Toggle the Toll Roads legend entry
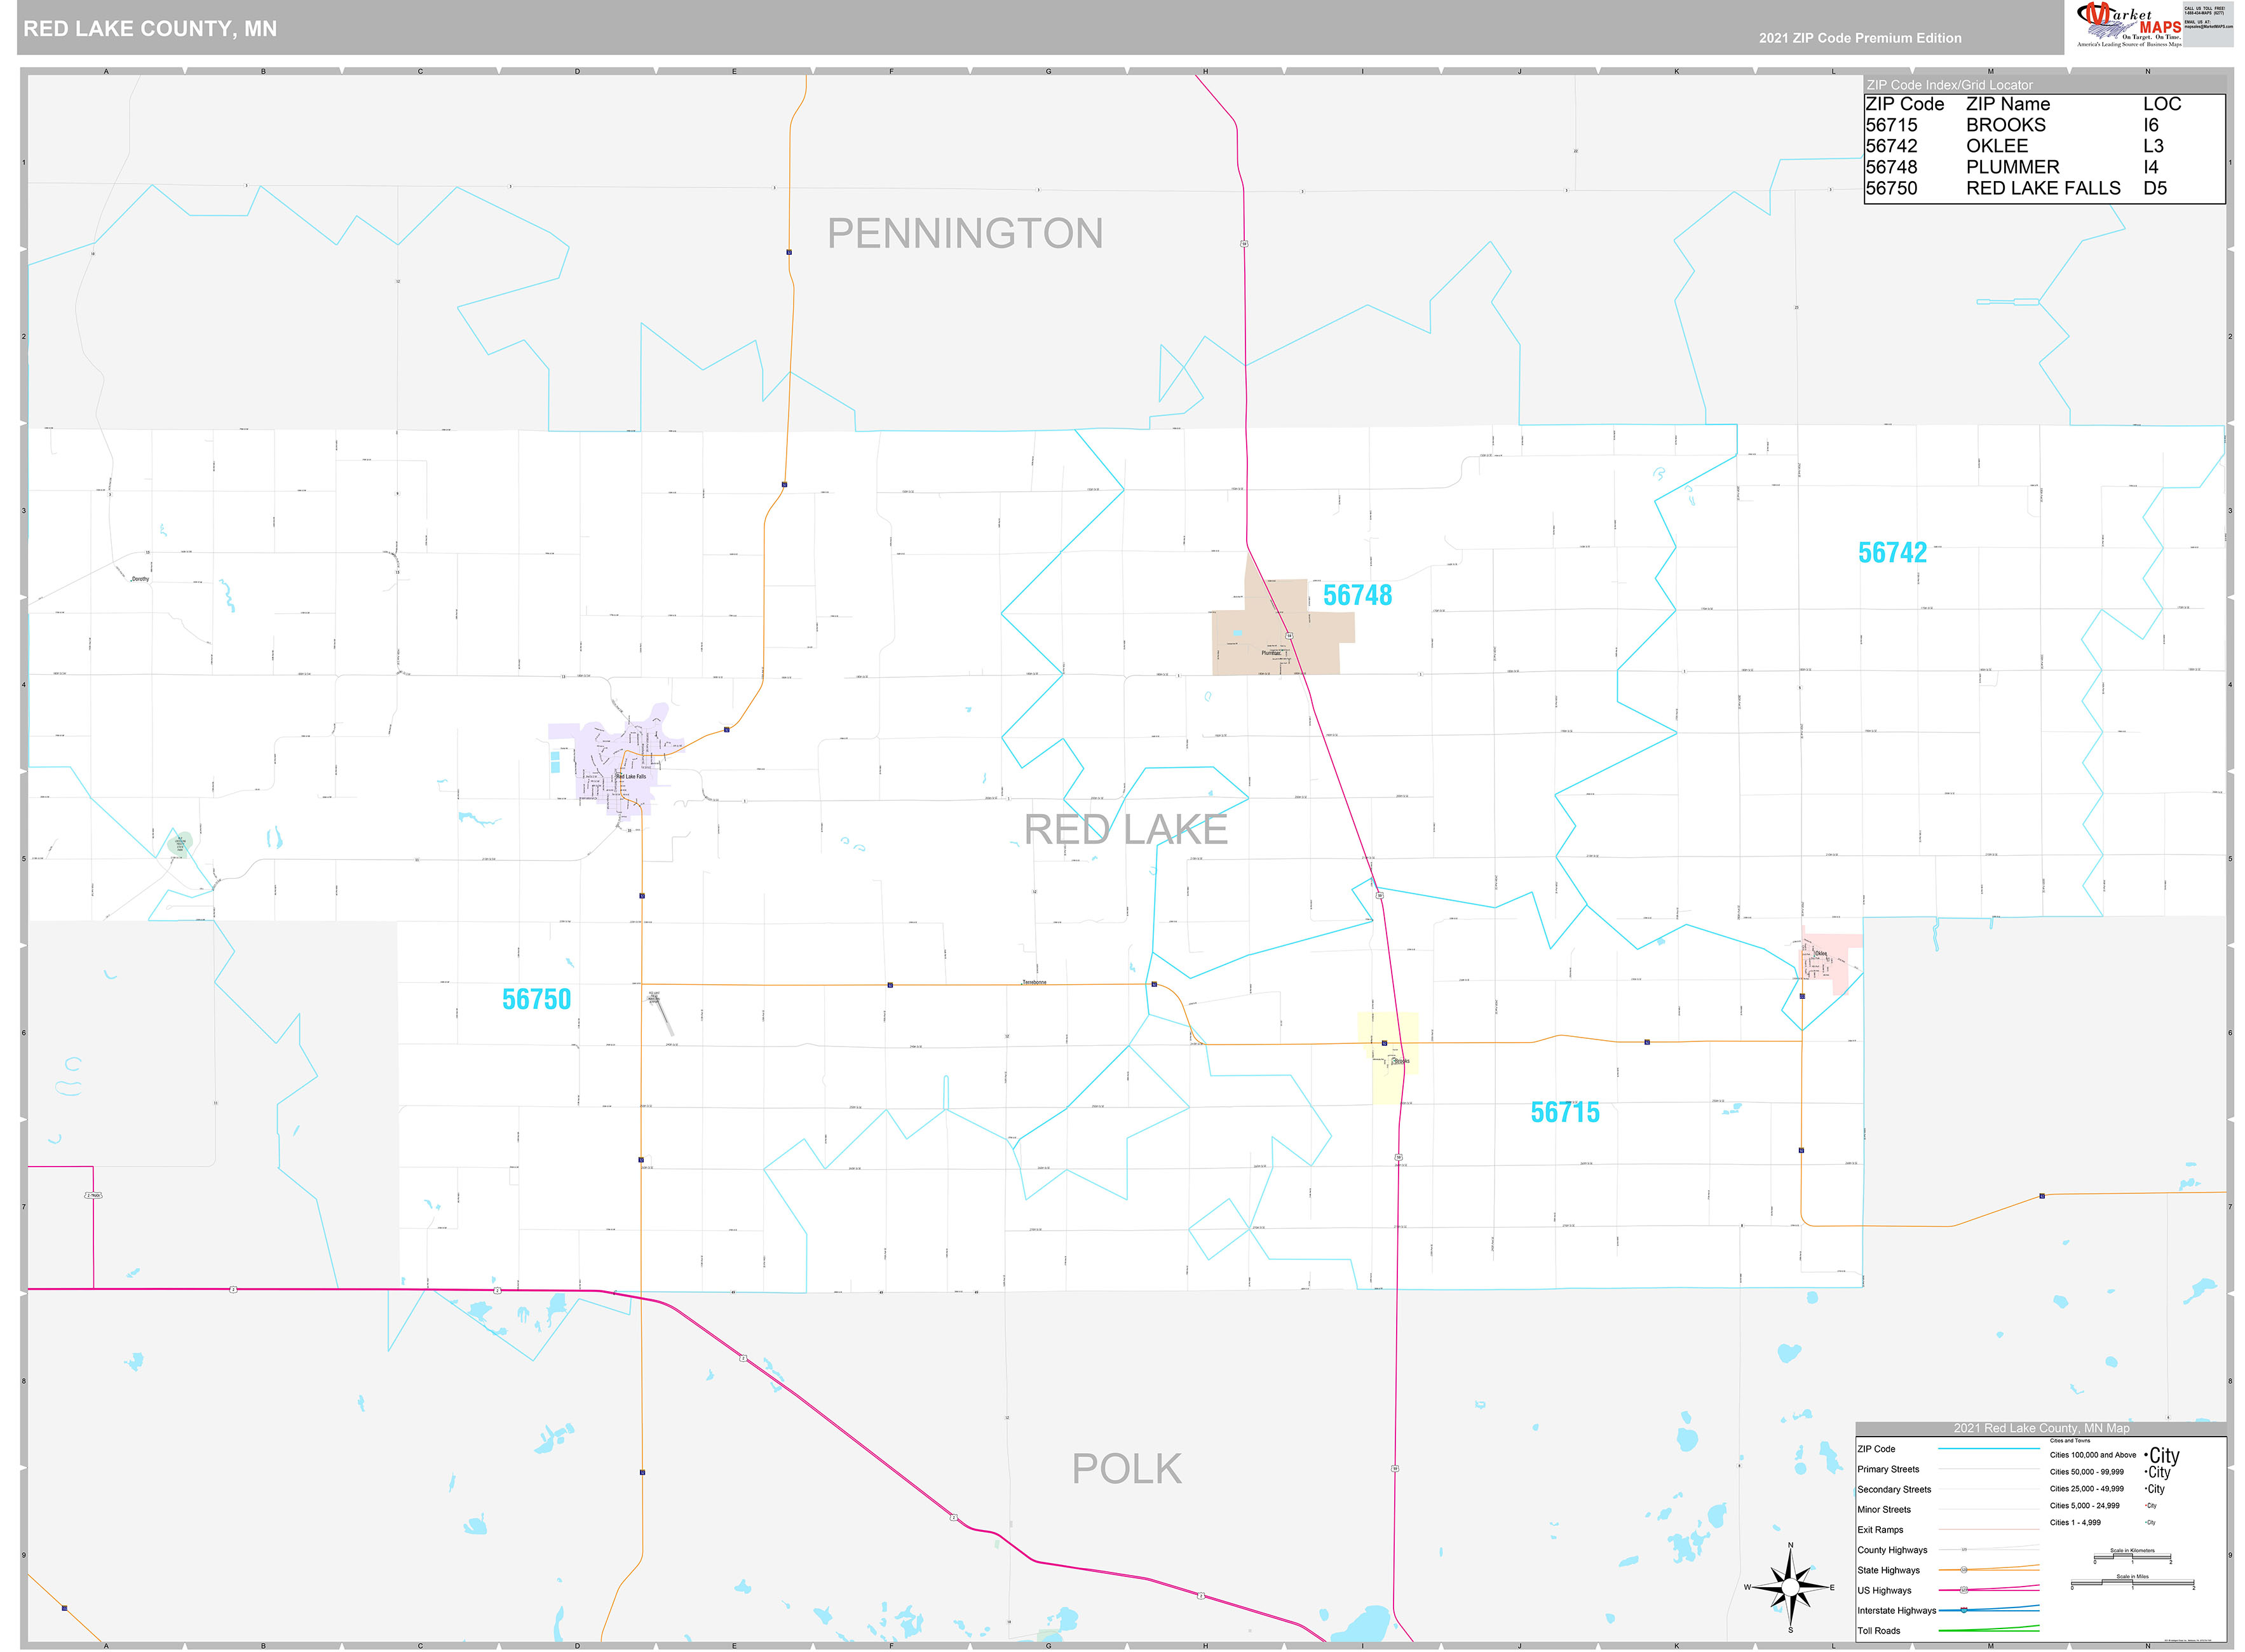 1986,1630
